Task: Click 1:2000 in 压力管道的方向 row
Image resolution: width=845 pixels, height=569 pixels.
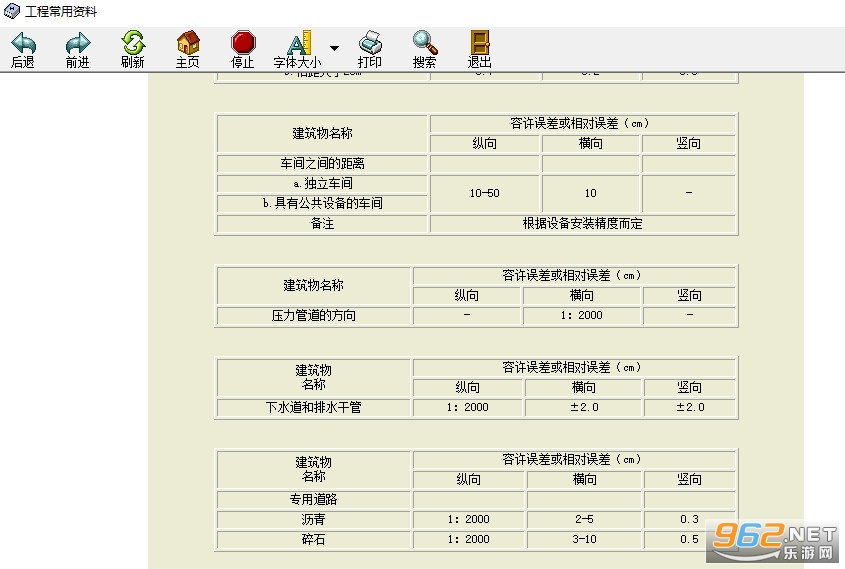Action: pyautogui.click(x=581, y=315)
